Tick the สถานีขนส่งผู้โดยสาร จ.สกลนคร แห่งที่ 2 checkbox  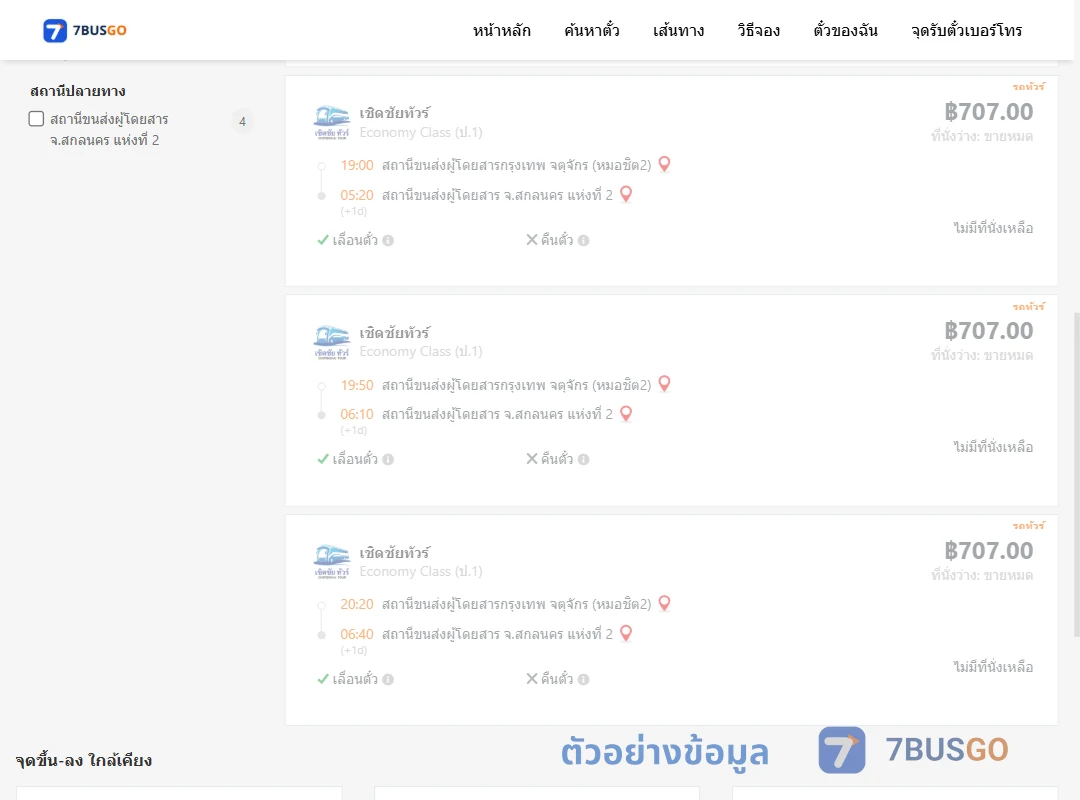pos(37,119)
